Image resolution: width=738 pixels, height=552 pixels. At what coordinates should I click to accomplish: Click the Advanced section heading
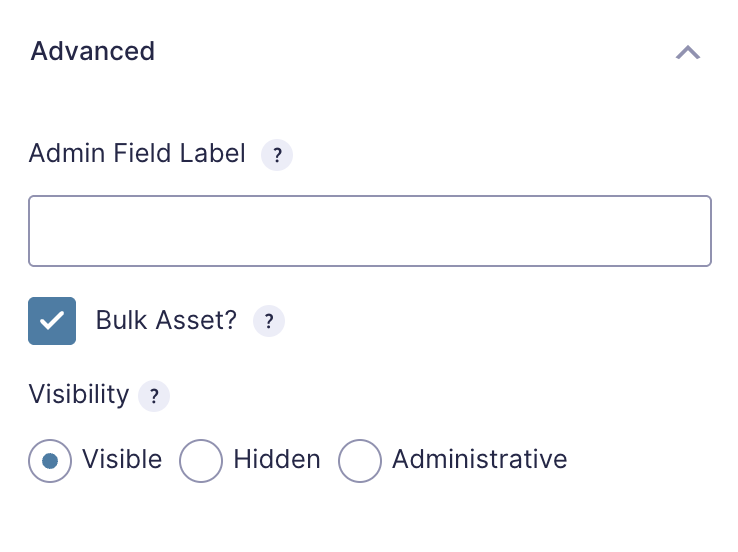(x=93, y=51)
